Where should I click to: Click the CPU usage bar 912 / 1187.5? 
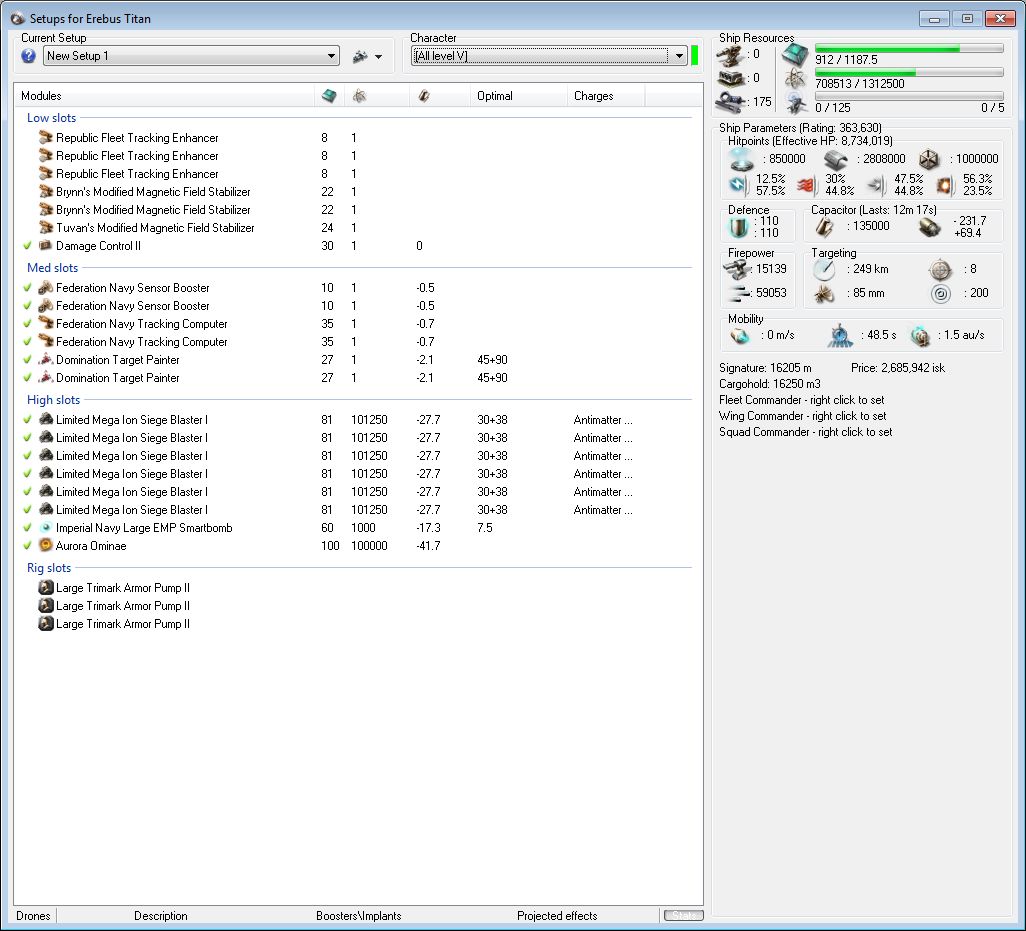coord(909,48)
